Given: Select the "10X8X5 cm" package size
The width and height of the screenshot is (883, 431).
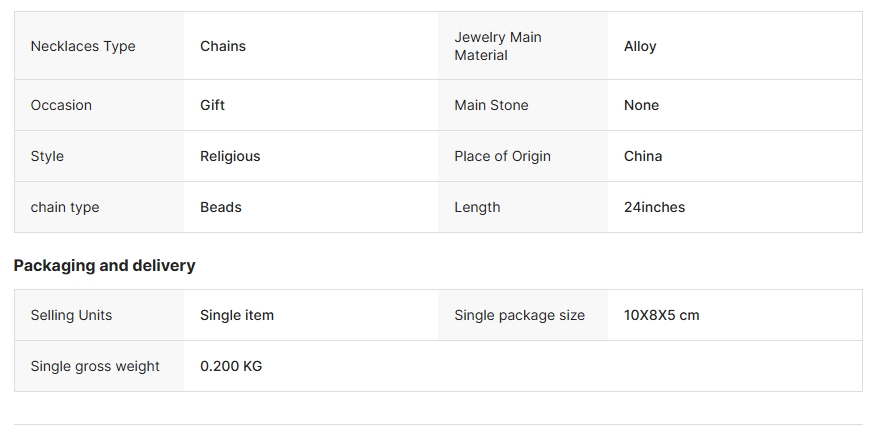Looking at the screenshot, I should pyautogui.click(x=661, y=315).
